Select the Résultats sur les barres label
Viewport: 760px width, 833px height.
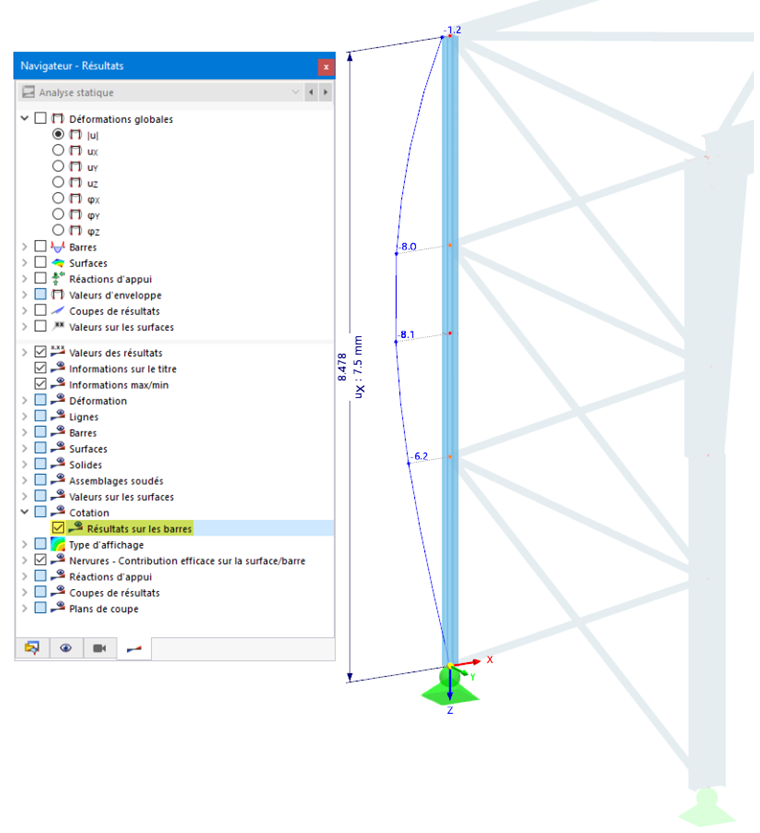(139, 529)
